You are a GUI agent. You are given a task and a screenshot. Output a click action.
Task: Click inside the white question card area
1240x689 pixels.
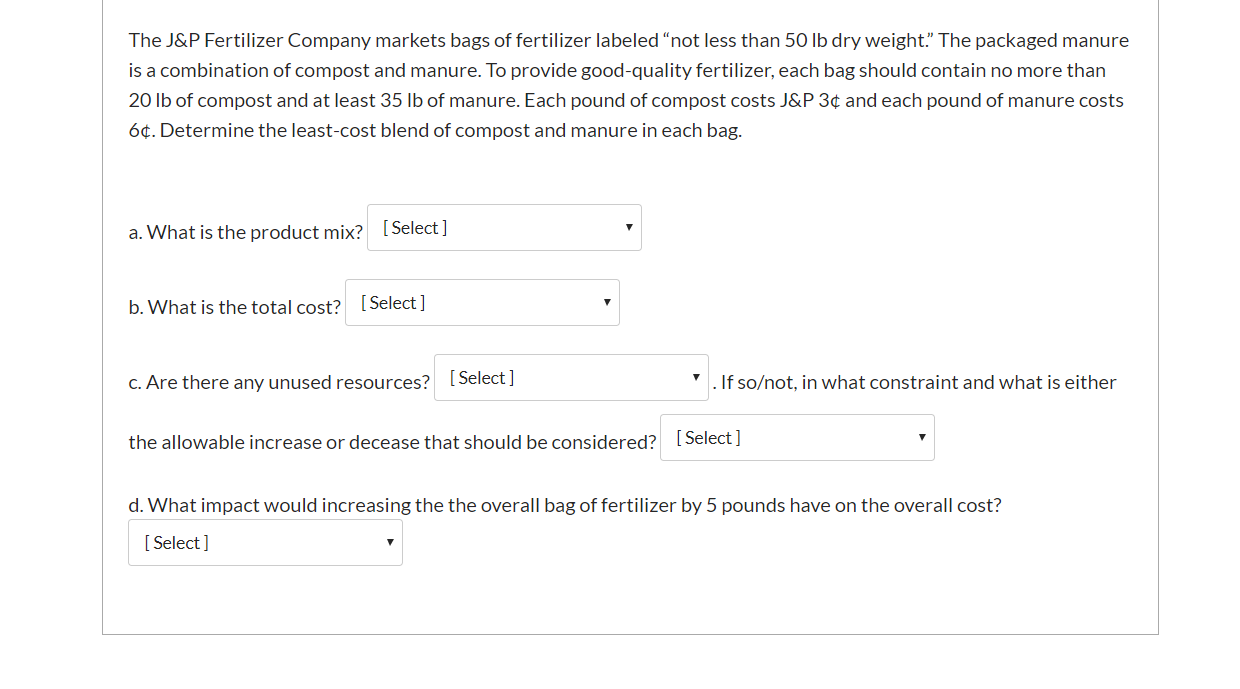(630, 600)
